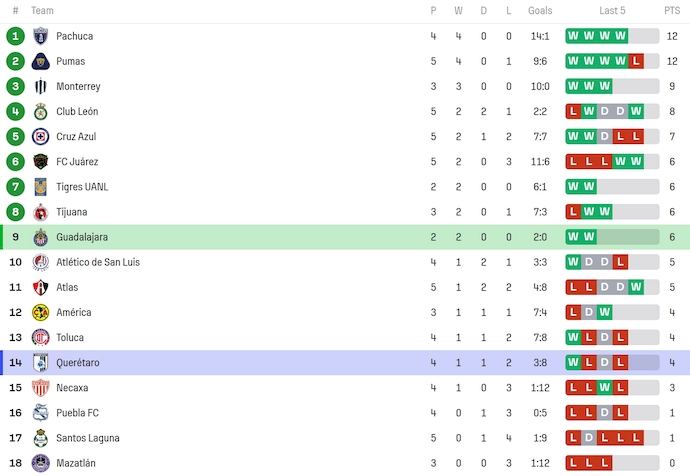The width and height of the screenshot is (690, 476).
Task: Click the Last 5 column header
Action: pos(612,10)
